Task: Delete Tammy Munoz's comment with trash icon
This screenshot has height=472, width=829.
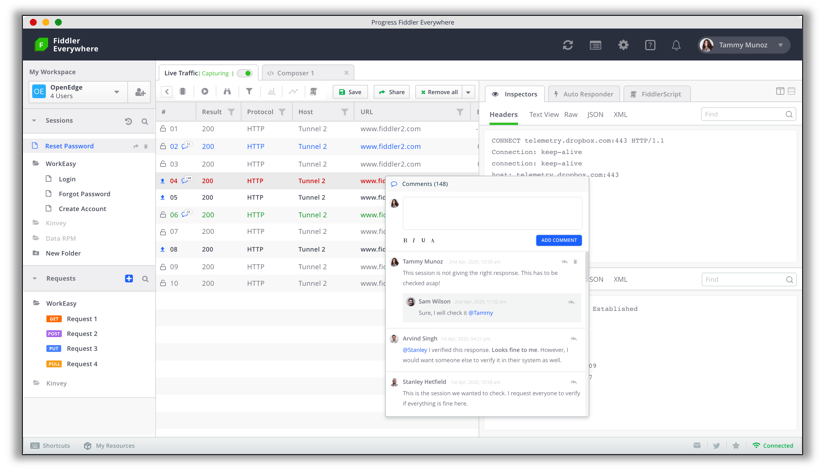Action: (575, 262)
